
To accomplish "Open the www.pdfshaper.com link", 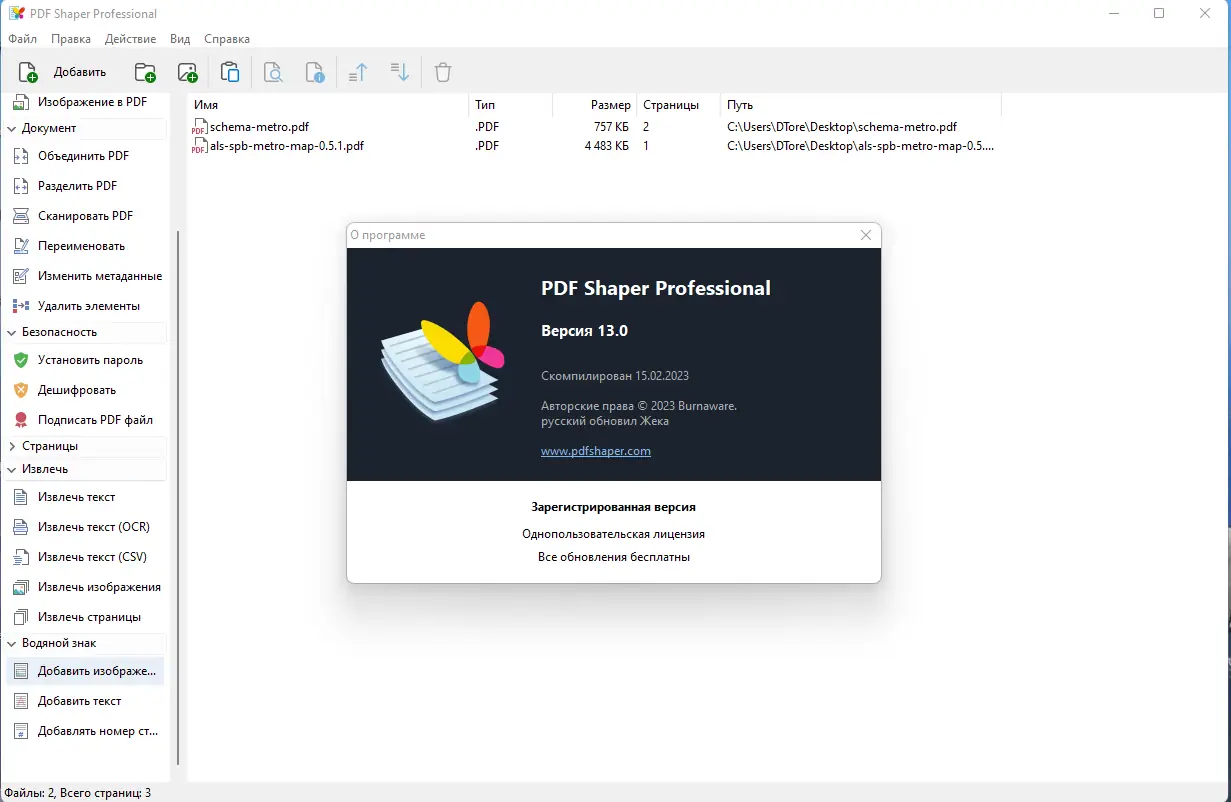I will [595, 451].
